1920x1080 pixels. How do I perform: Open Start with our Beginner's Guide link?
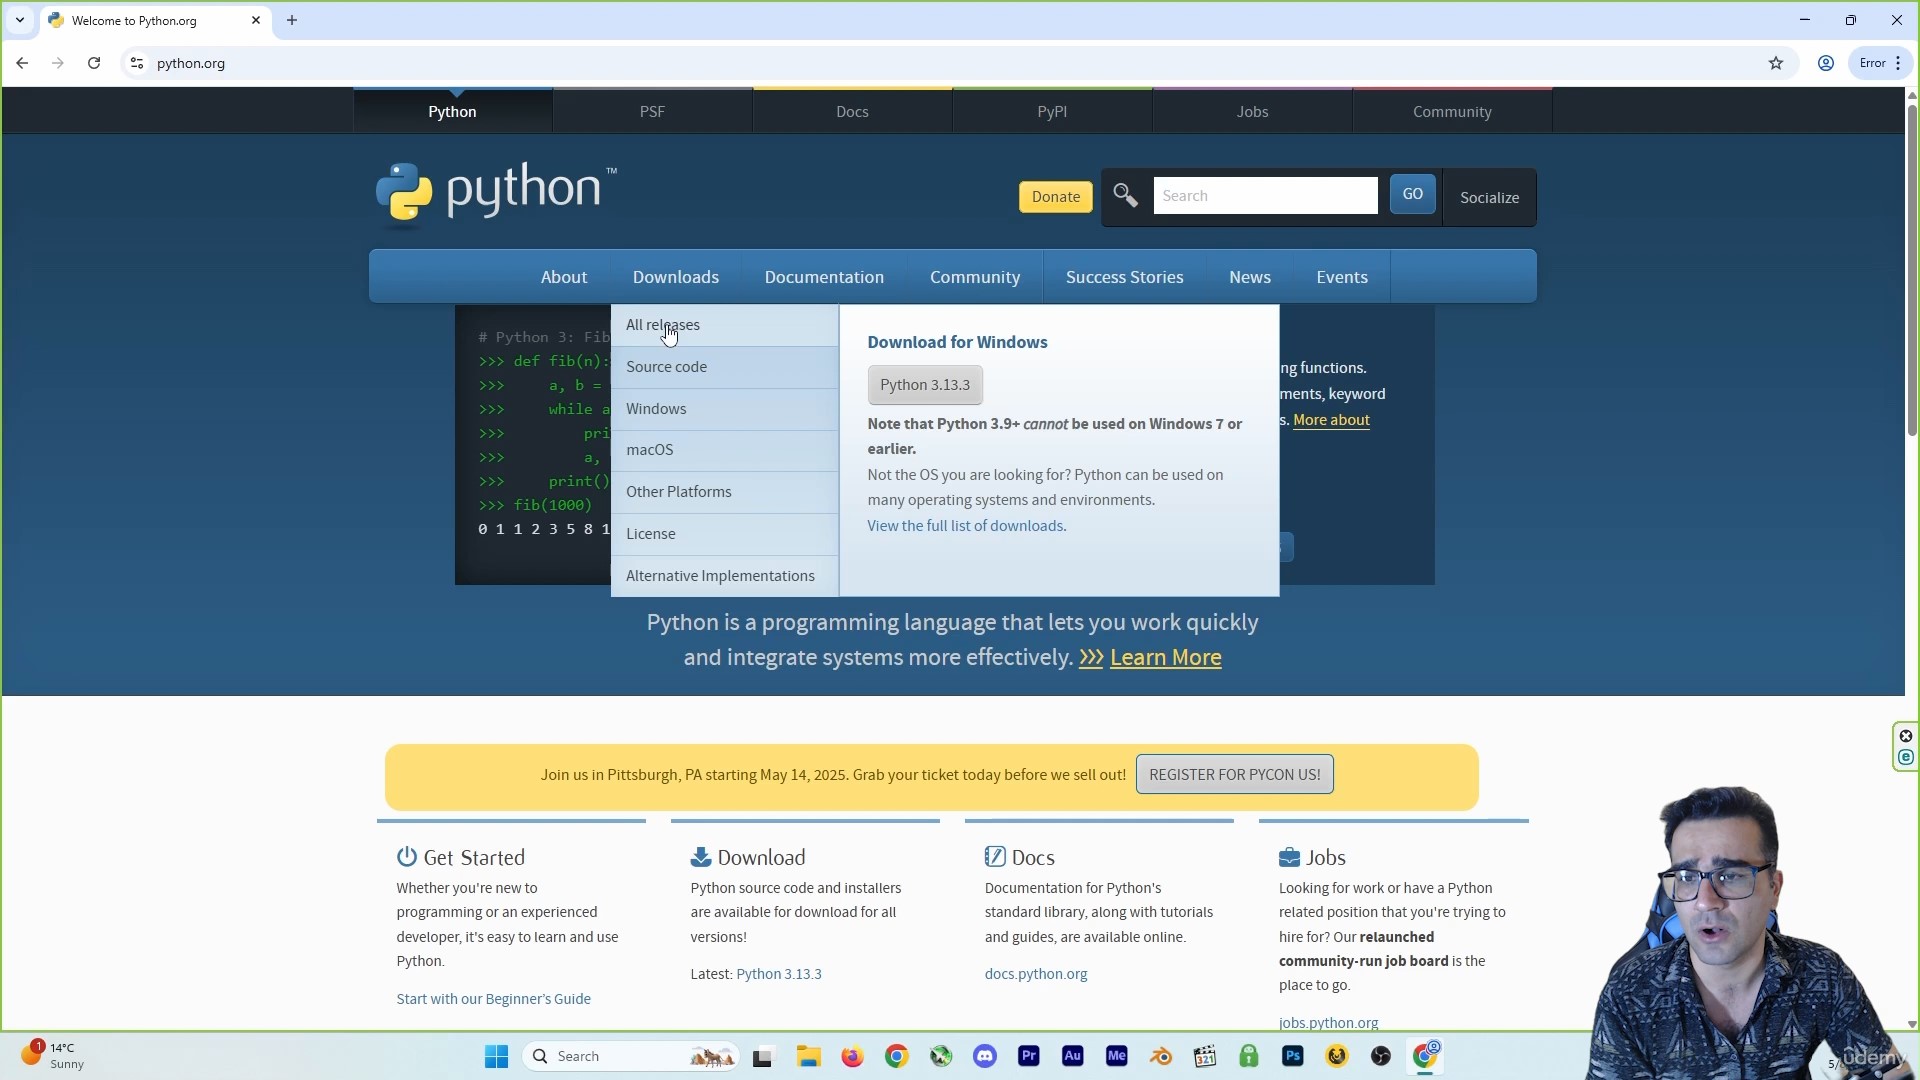click(493, 999)
